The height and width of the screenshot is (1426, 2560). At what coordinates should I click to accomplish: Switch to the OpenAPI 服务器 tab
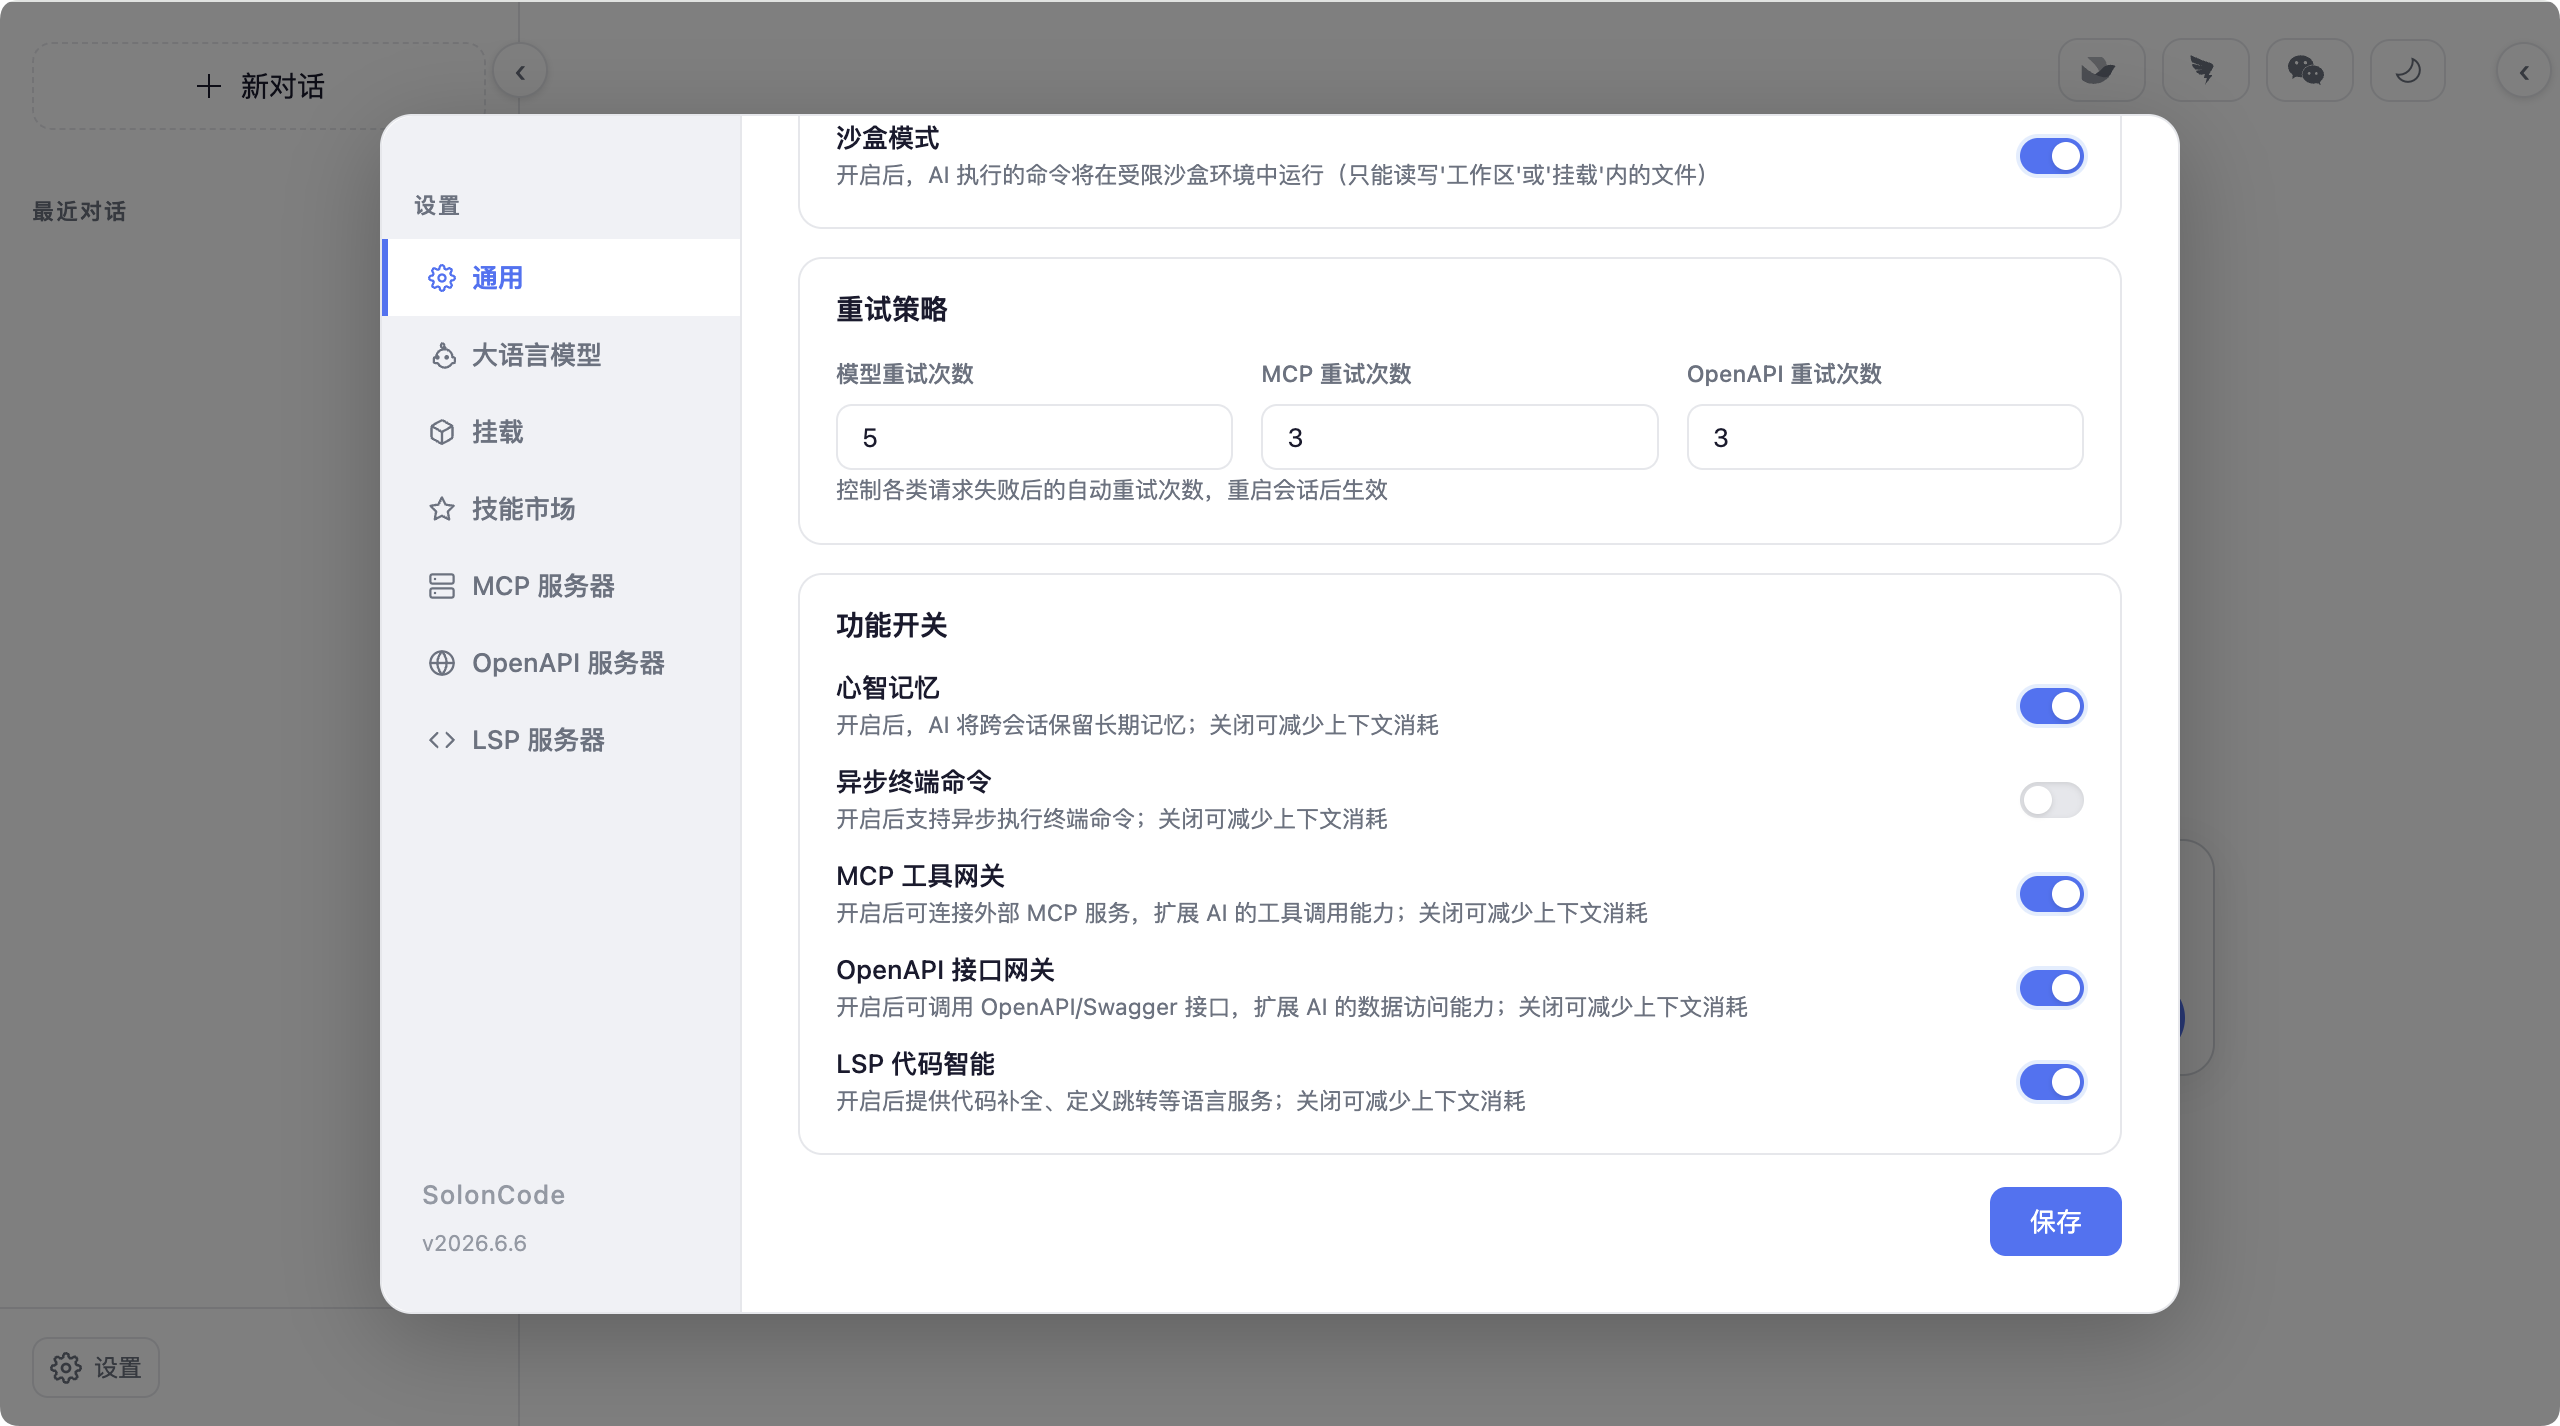point(561,663)
